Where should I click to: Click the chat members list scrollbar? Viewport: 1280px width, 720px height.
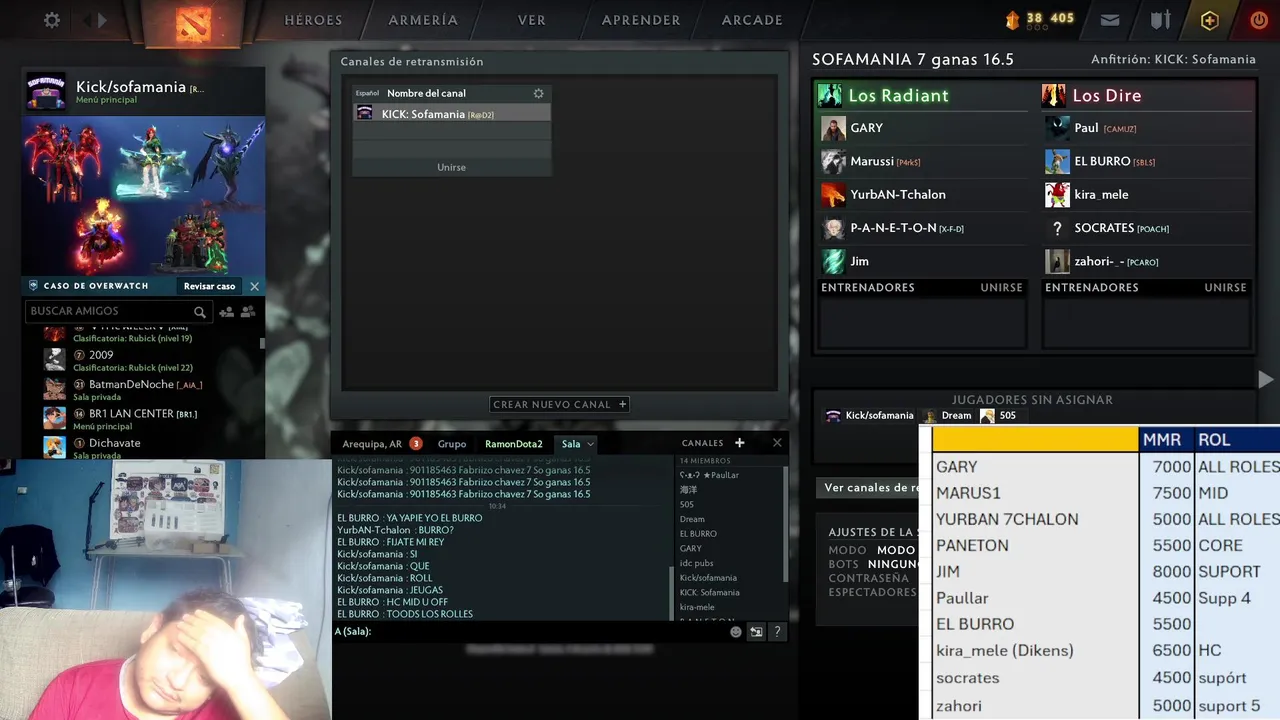[784, 525]
